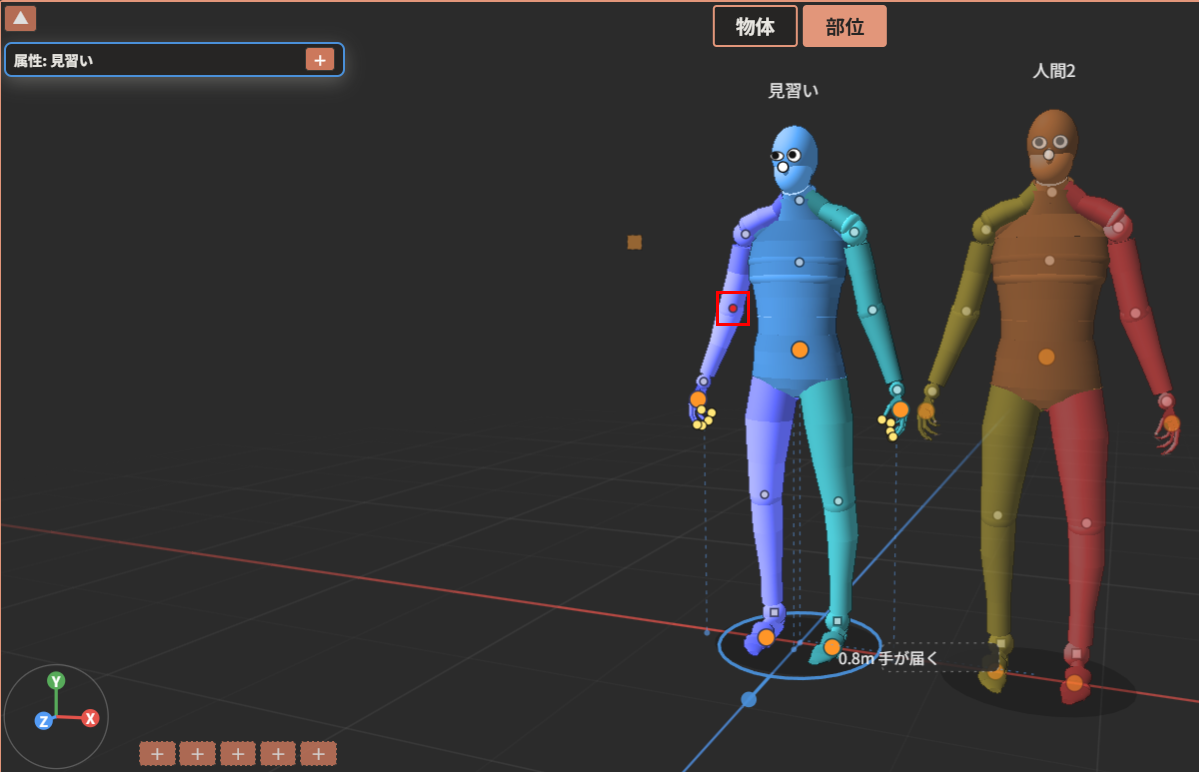Select the knee joint on 見習い's purple leg
The width and height of the screenshot is (1199, 772).
click(x=764, y=495)
